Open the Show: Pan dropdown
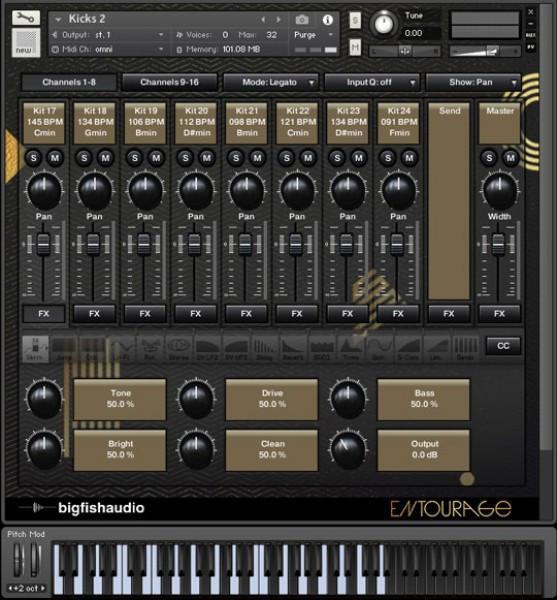Viewport: 557px width, 600px height. (x=473, y=82)
